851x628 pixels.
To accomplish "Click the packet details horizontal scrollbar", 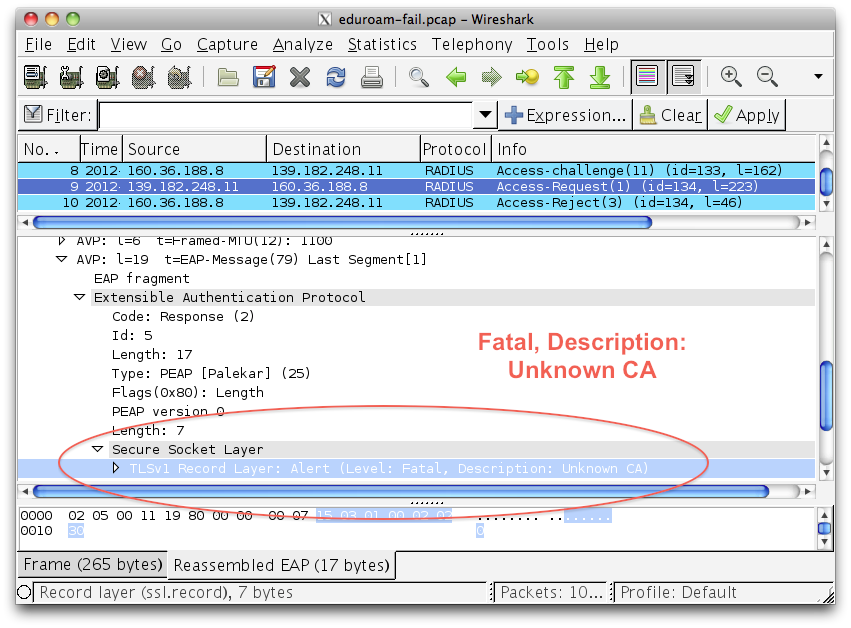I will tap(401, 491).
